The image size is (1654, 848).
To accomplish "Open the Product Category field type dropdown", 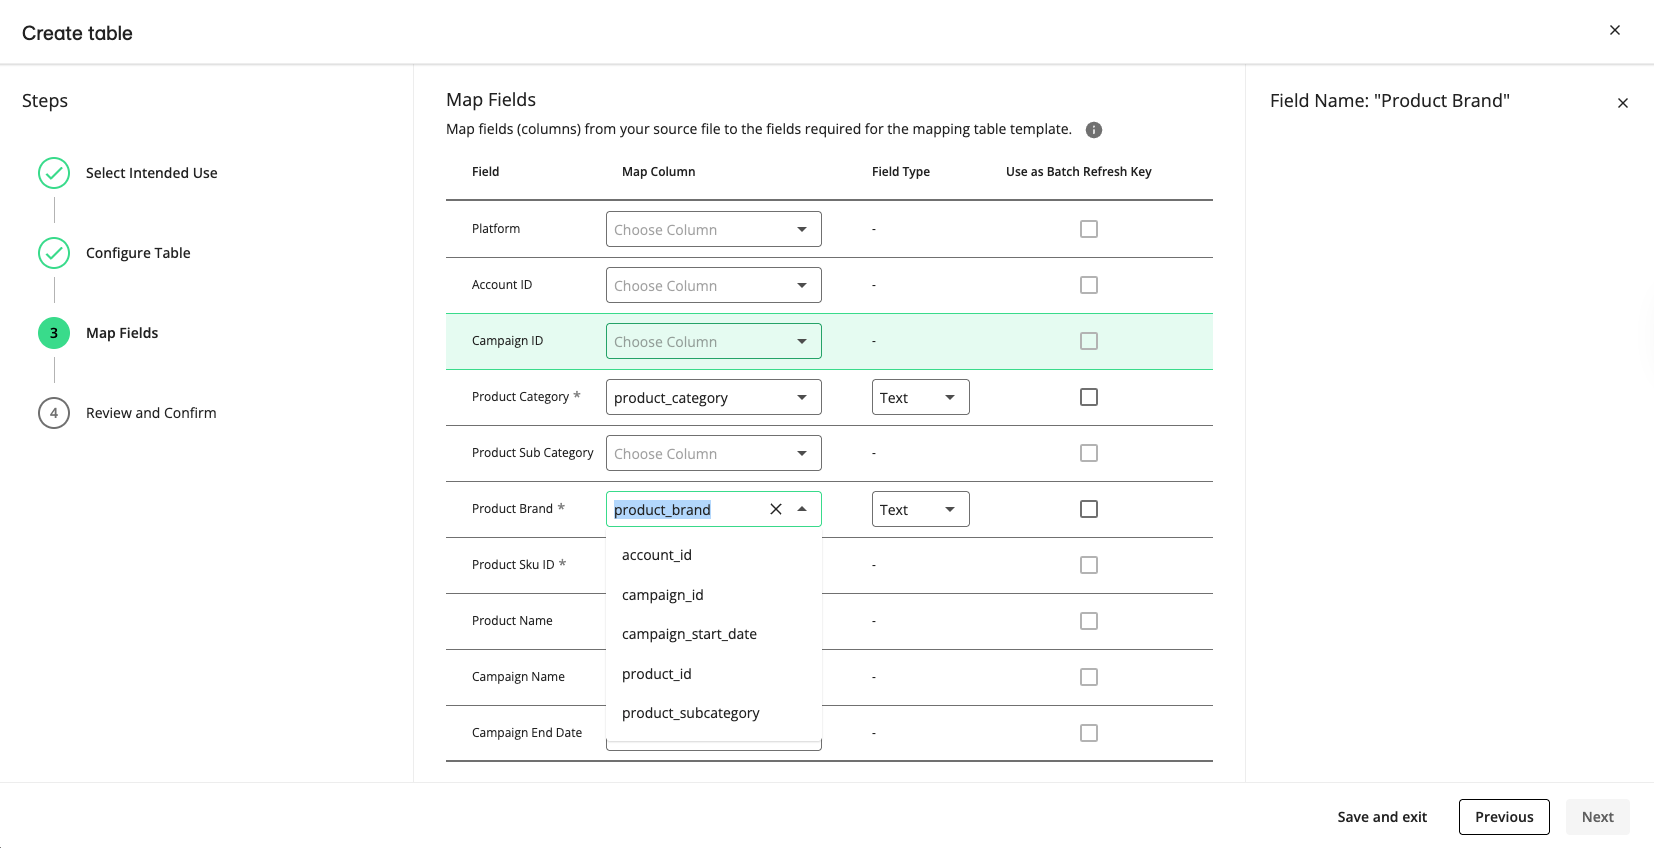I will click(x=920, y=397).
